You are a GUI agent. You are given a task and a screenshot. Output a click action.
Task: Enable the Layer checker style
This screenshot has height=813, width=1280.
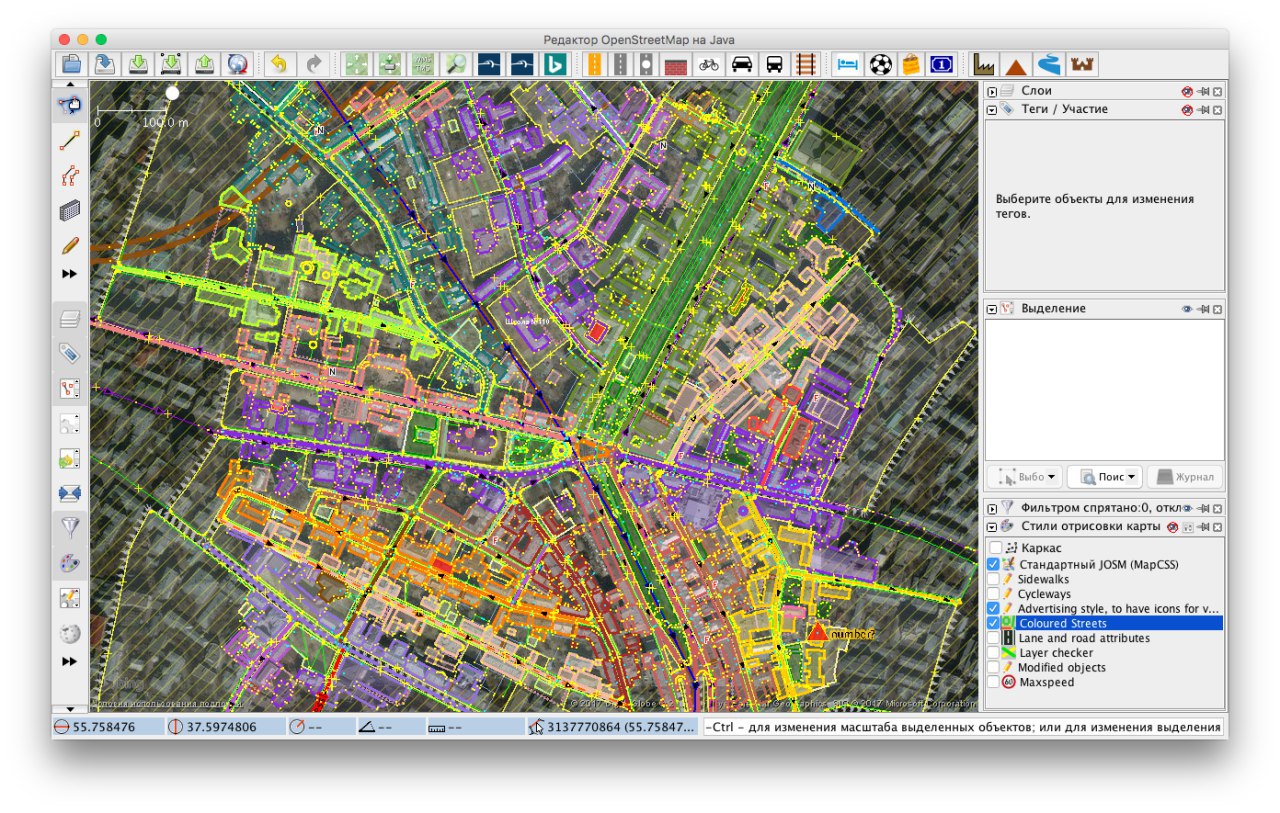(995, 652)
